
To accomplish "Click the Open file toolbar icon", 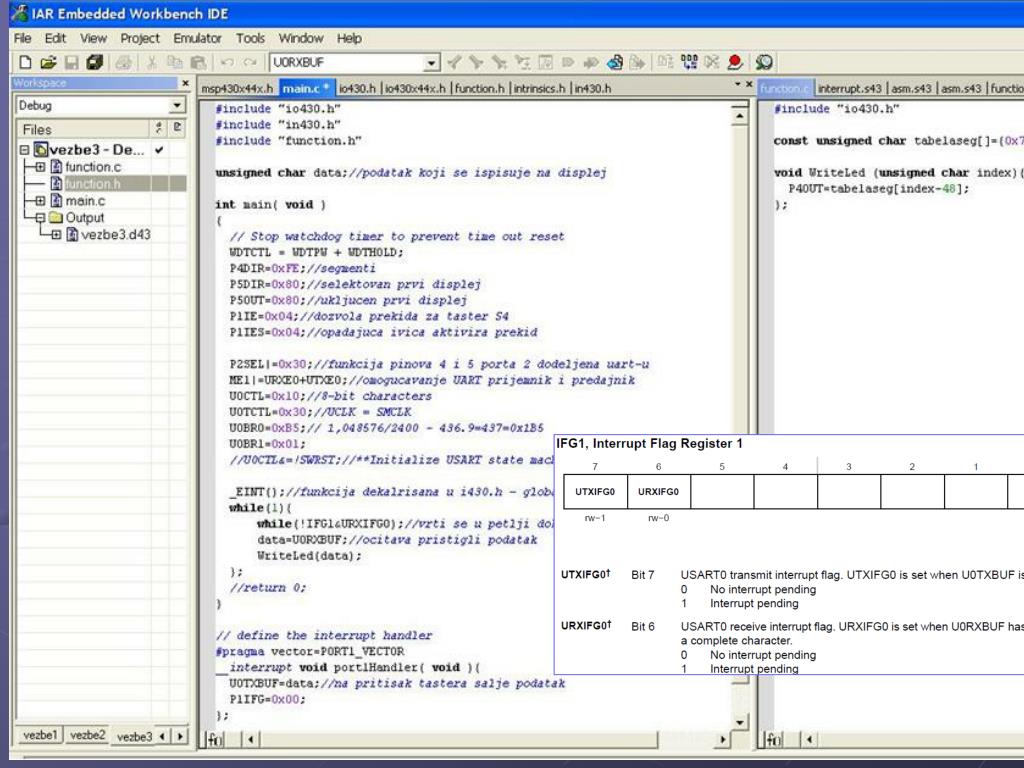I will (48, 62).
